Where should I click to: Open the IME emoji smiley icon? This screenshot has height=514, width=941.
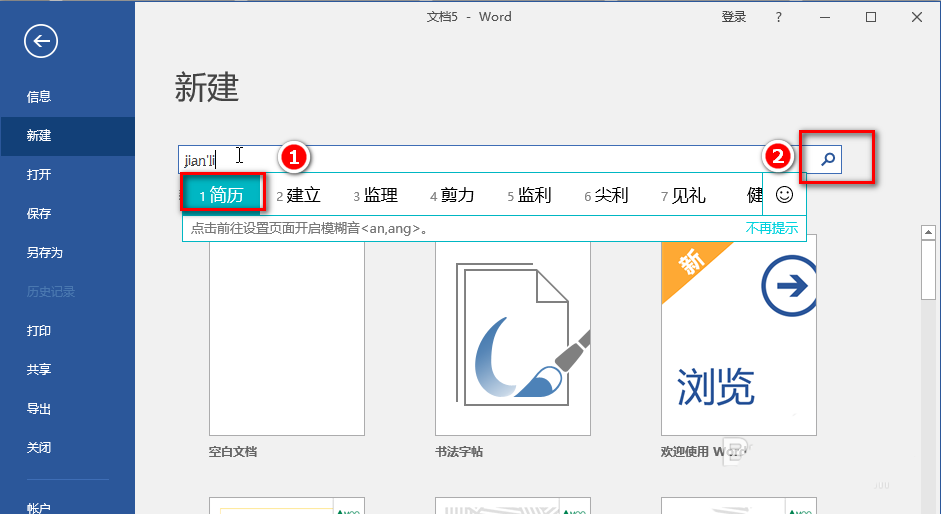coord(784,194)
